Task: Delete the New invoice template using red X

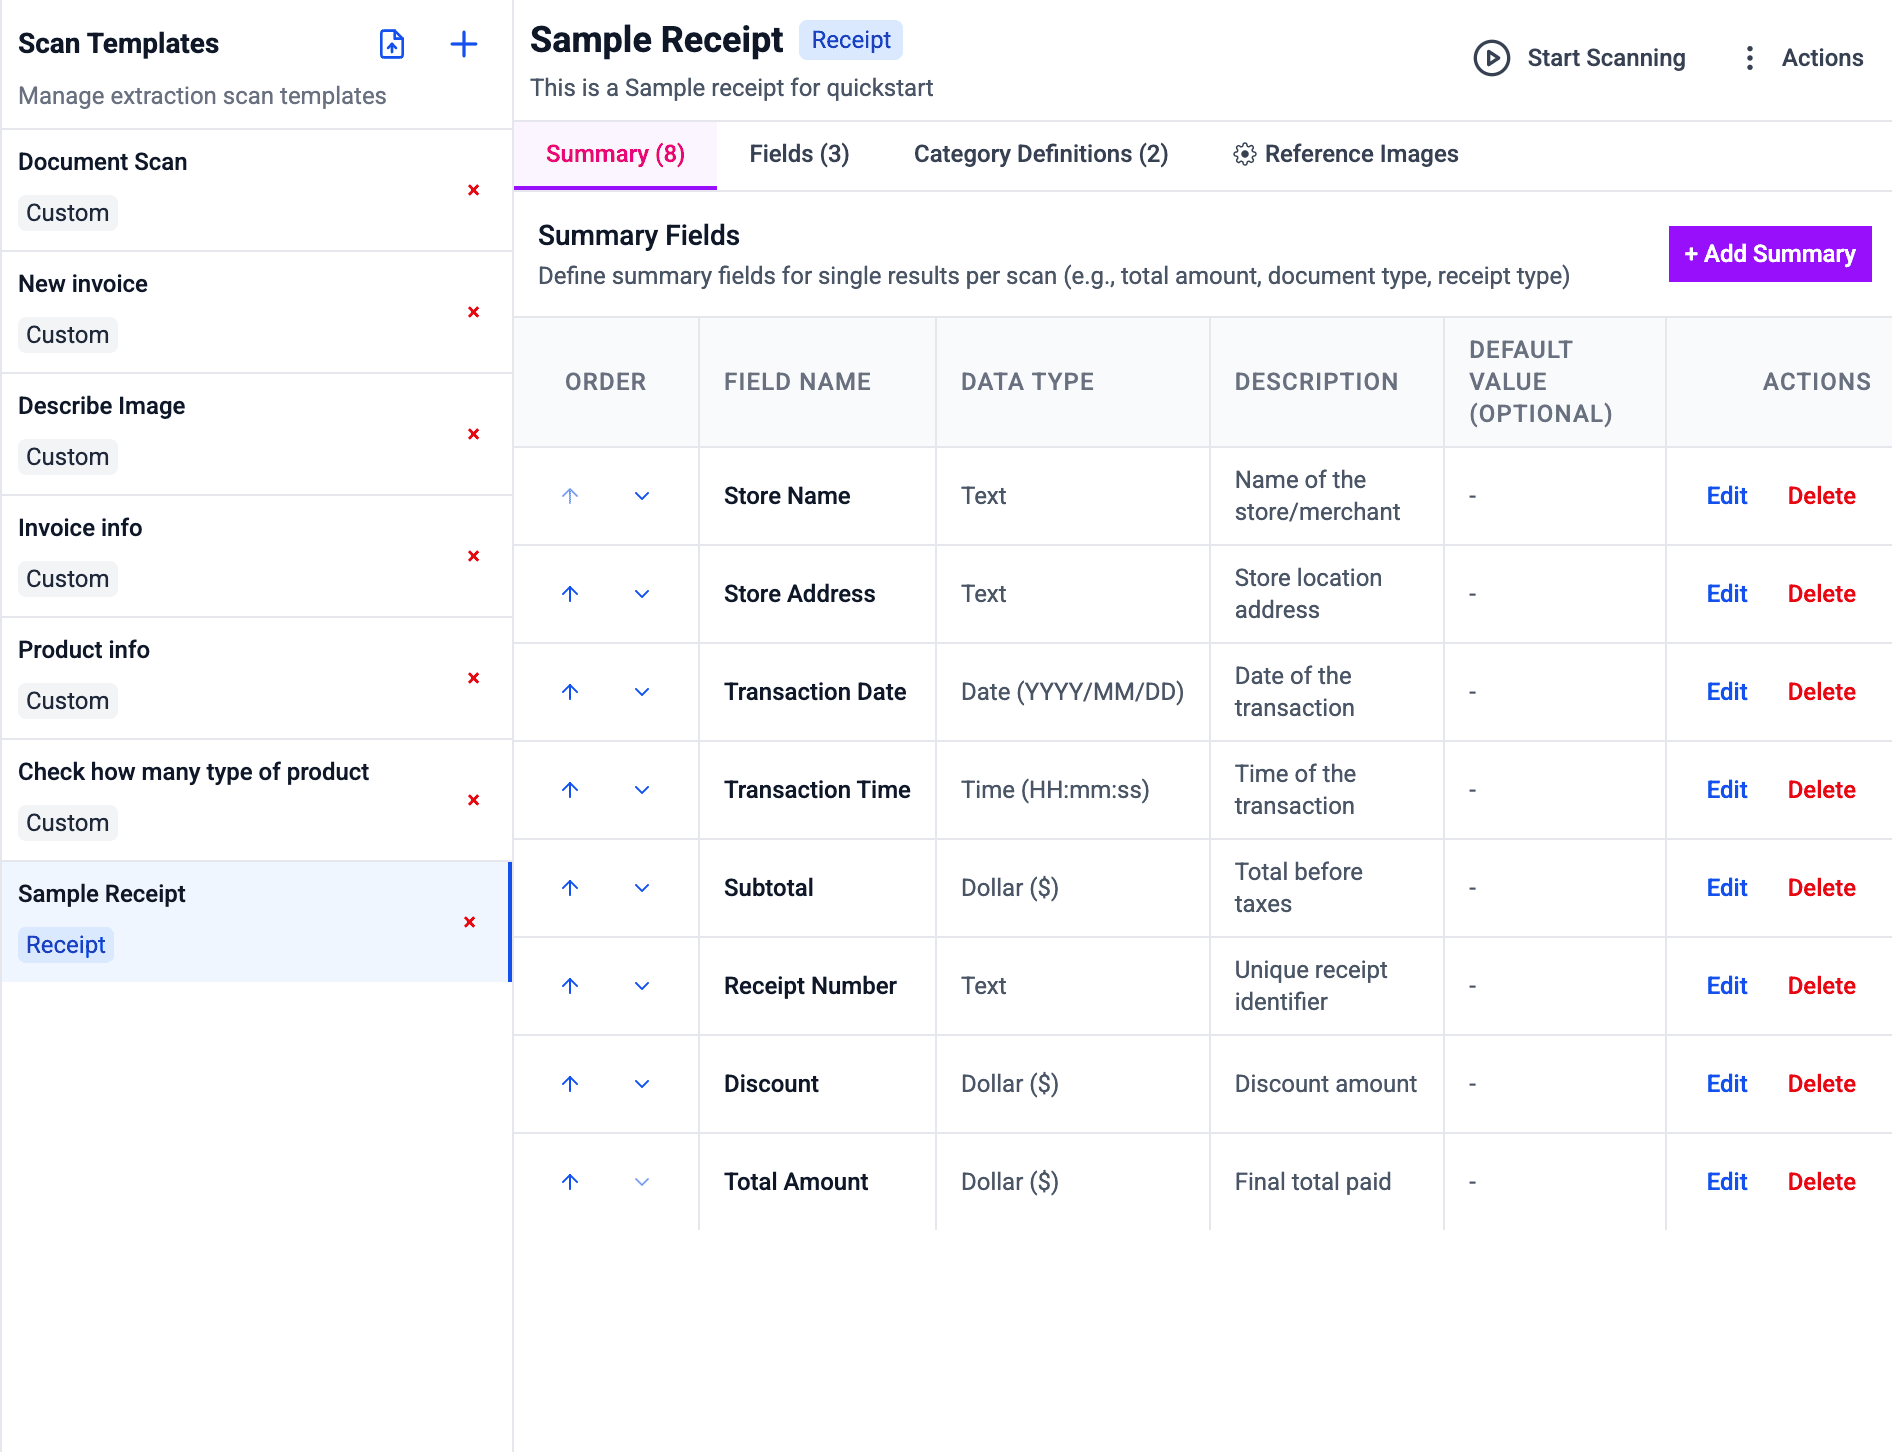Action: coord(473,312)
